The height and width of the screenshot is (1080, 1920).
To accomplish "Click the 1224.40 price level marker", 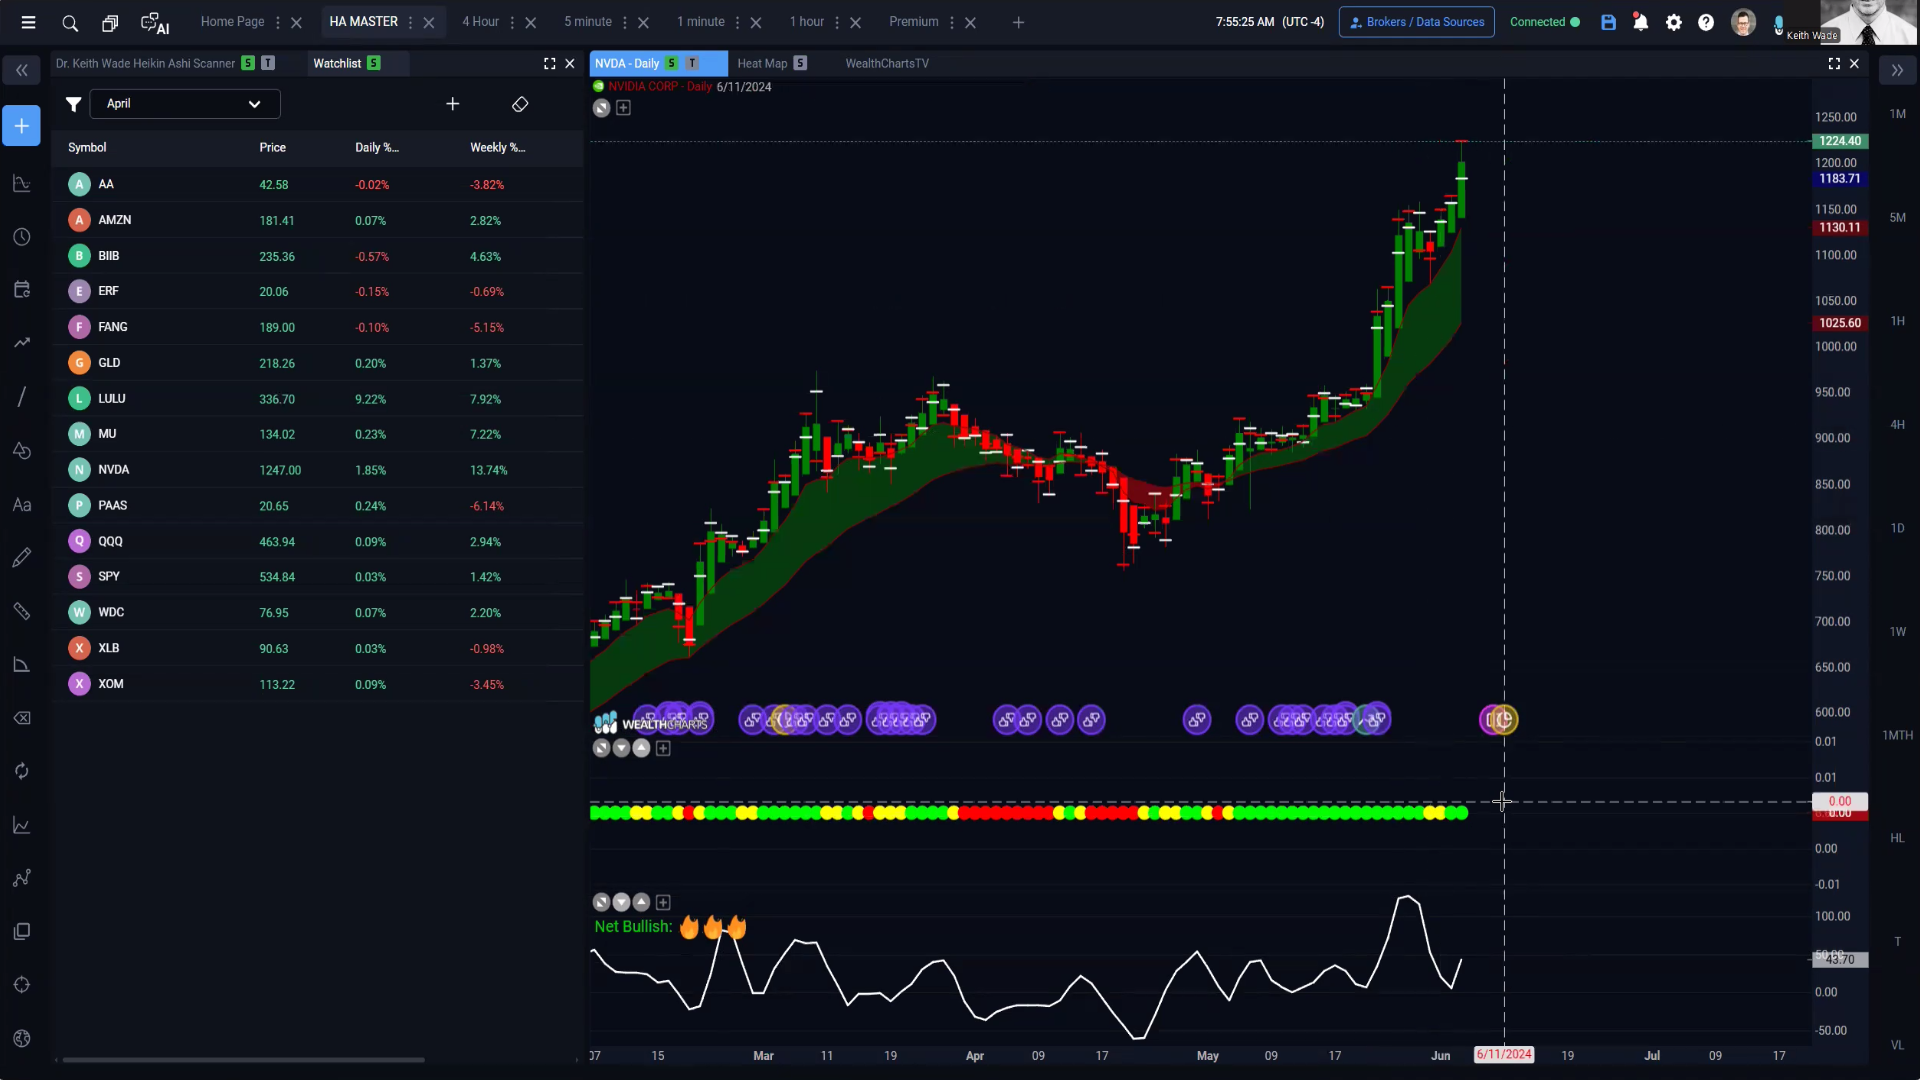I will click(1840, 141).
